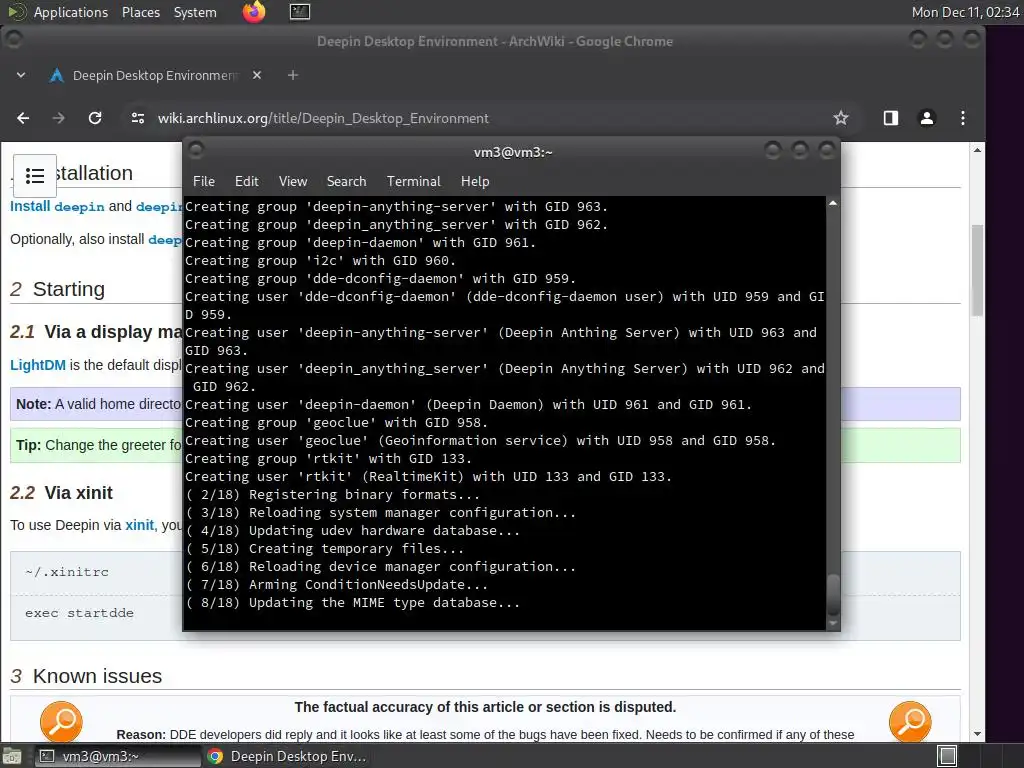Viewport: 1024px width, 768px height.
Task: Toggle the ArchWiki table of contents
Action: 35,176
